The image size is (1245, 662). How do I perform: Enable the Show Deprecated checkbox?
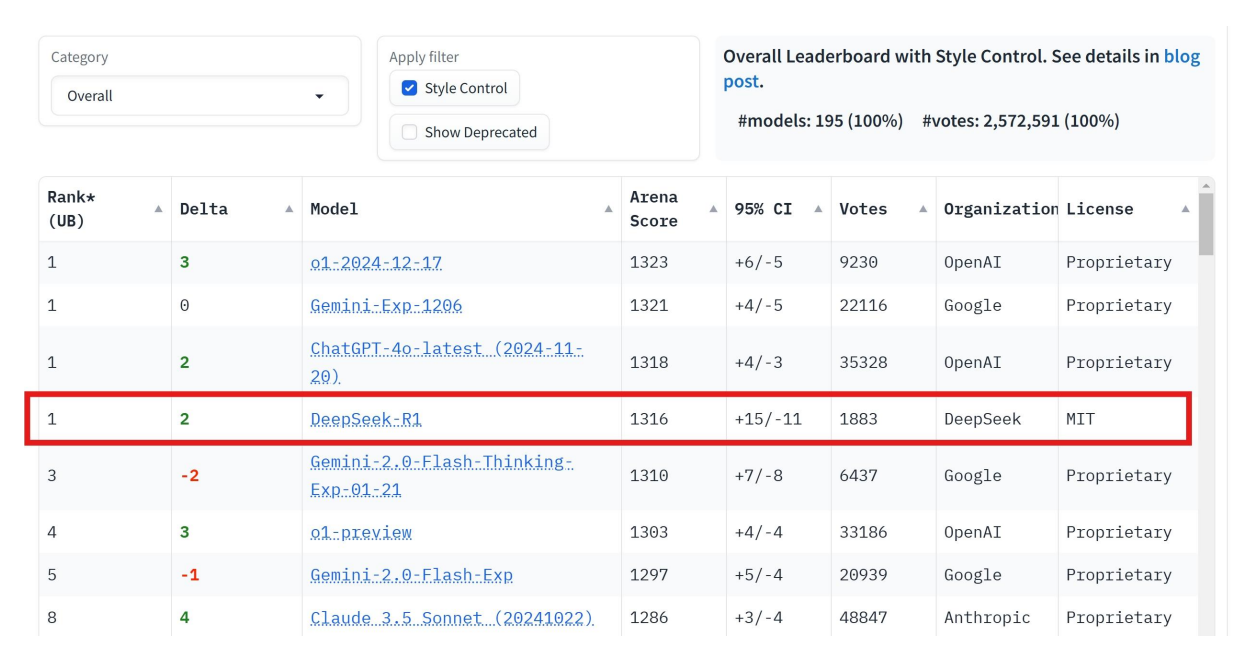(x=409, y=132)
